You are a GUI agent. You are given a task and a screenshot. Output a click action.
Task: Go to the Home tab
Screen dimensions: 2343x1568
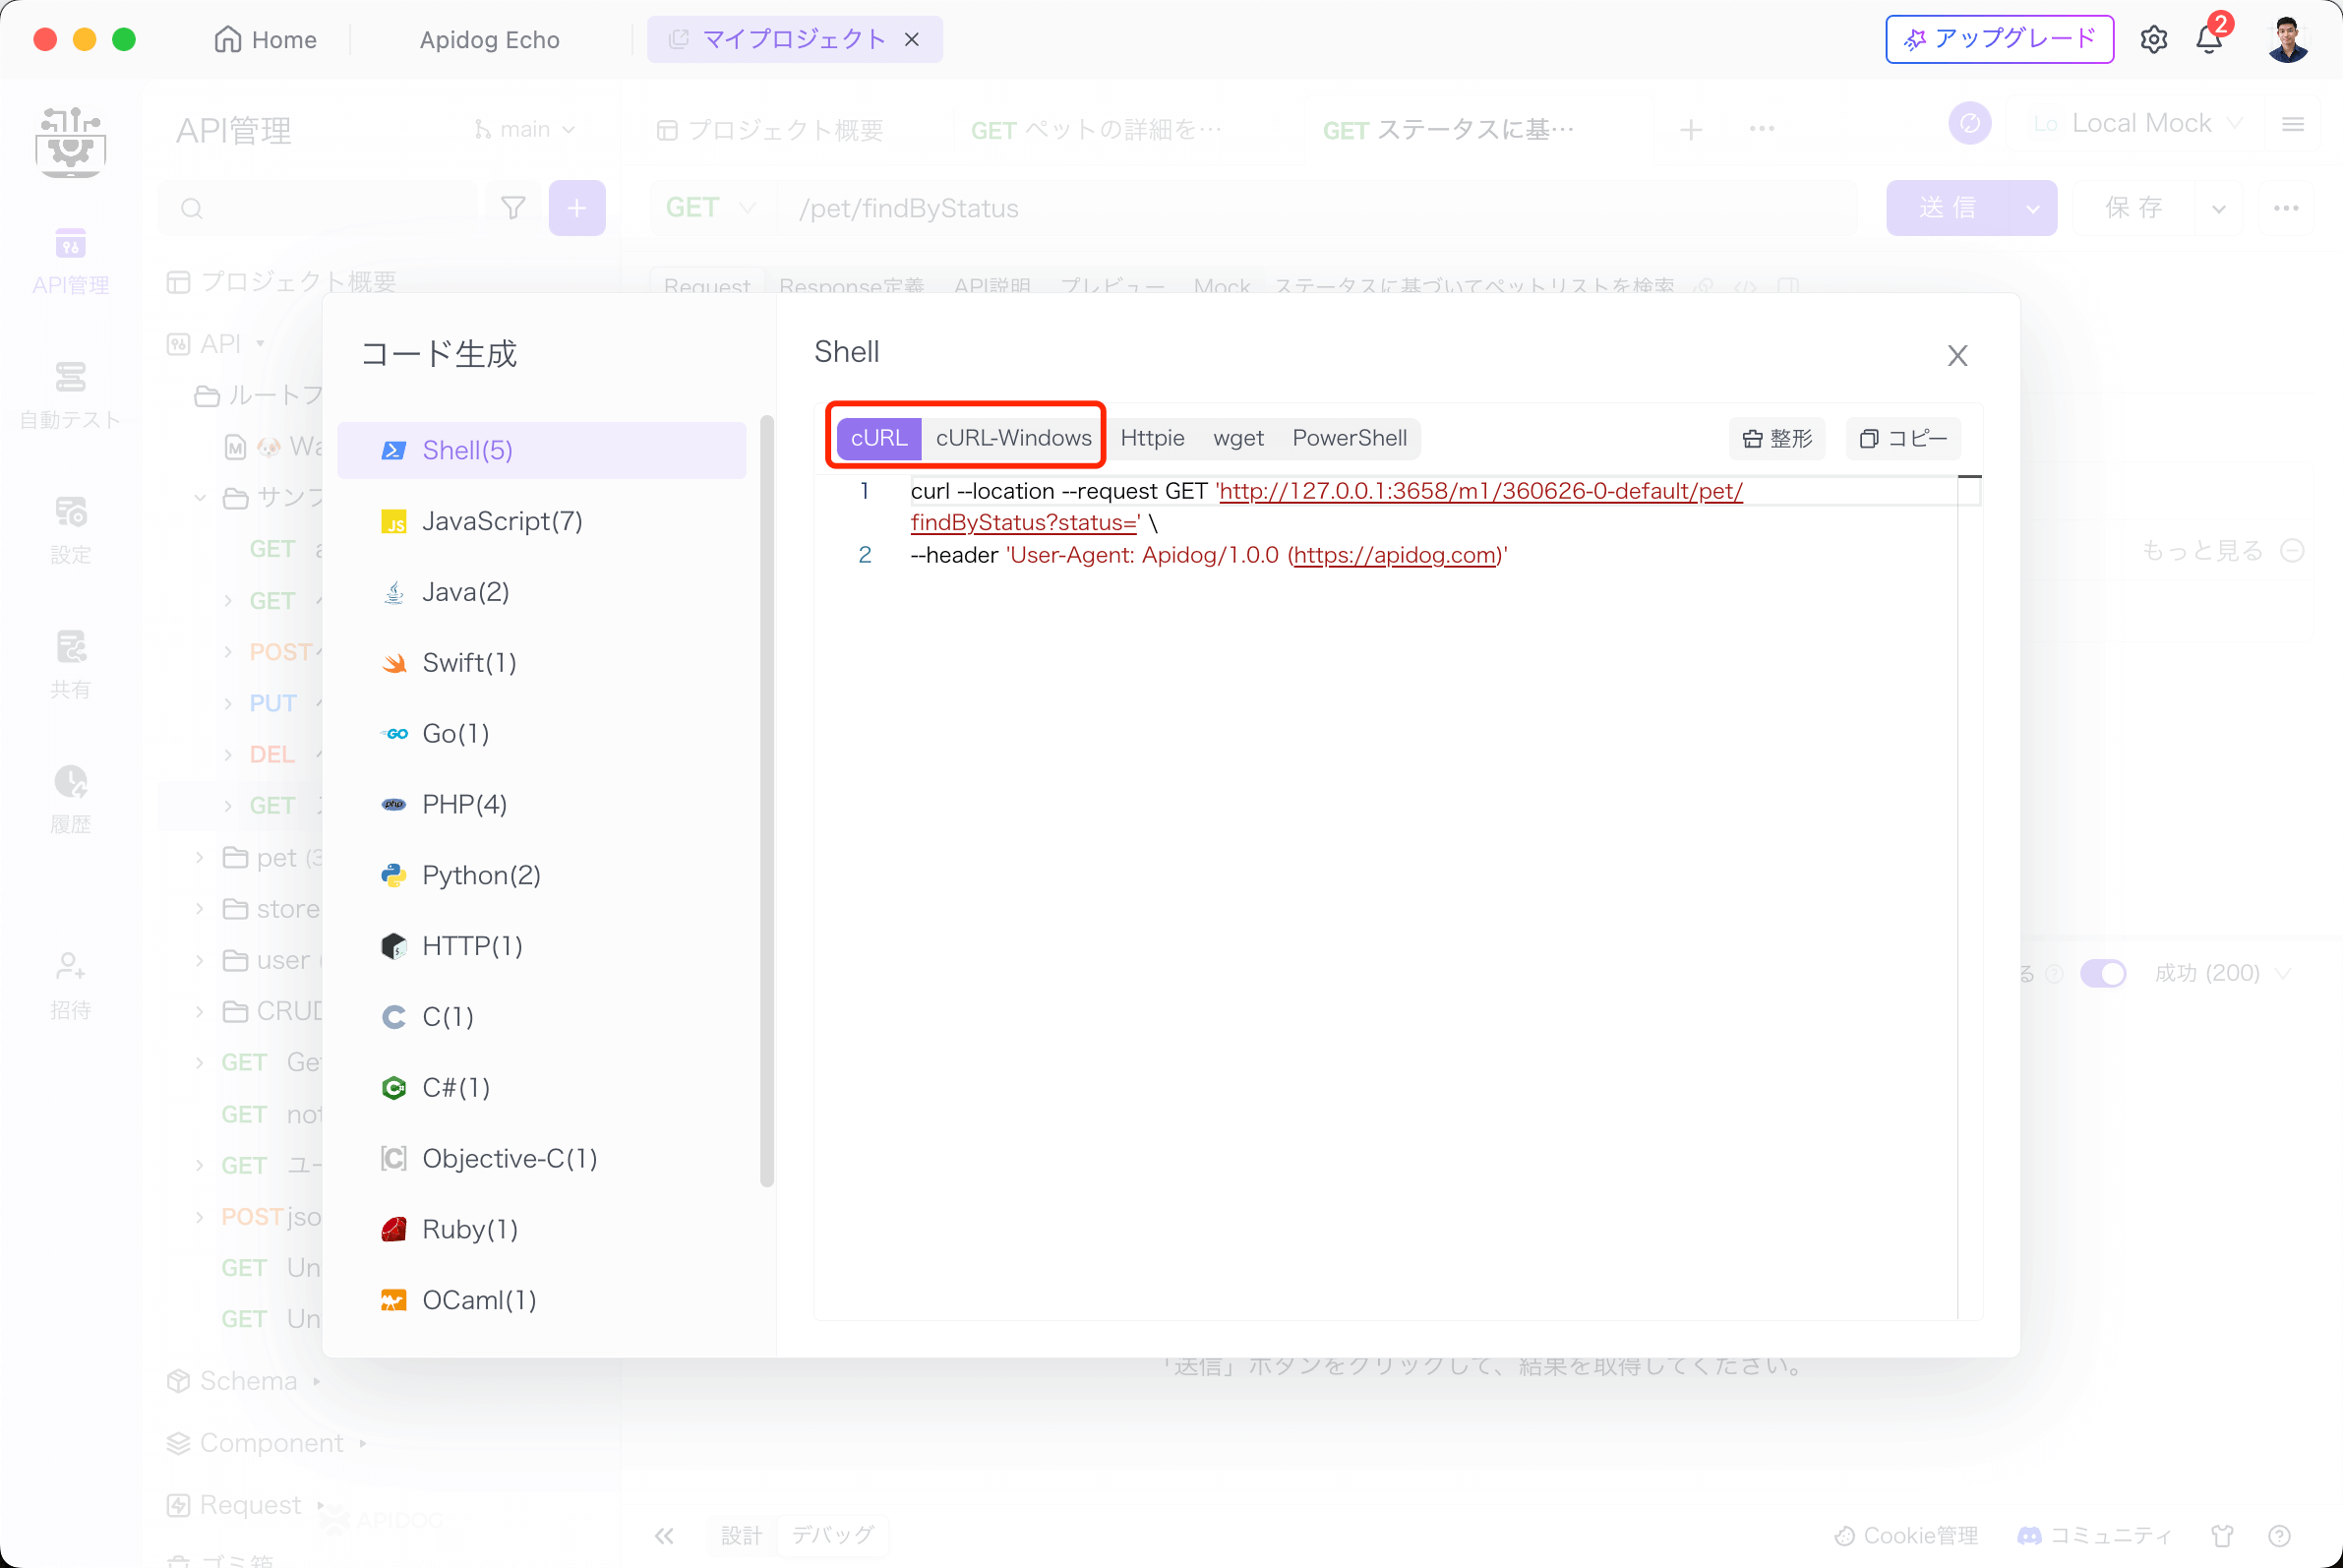tap(265, 39)
